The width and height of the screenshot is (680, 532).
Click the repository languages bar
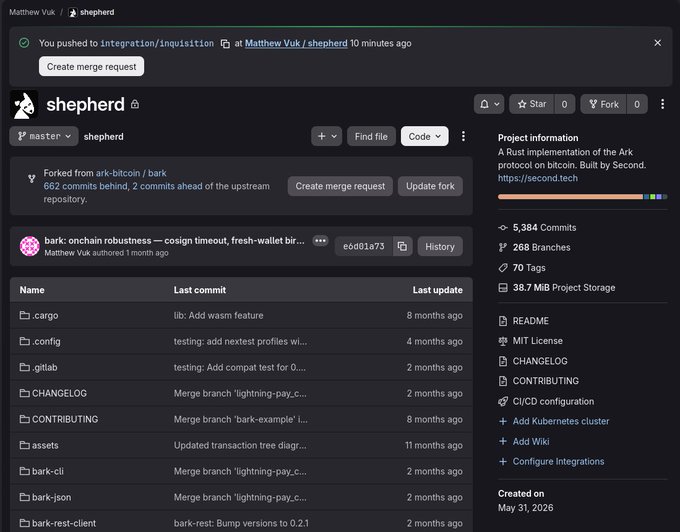[x=582, y=197]
